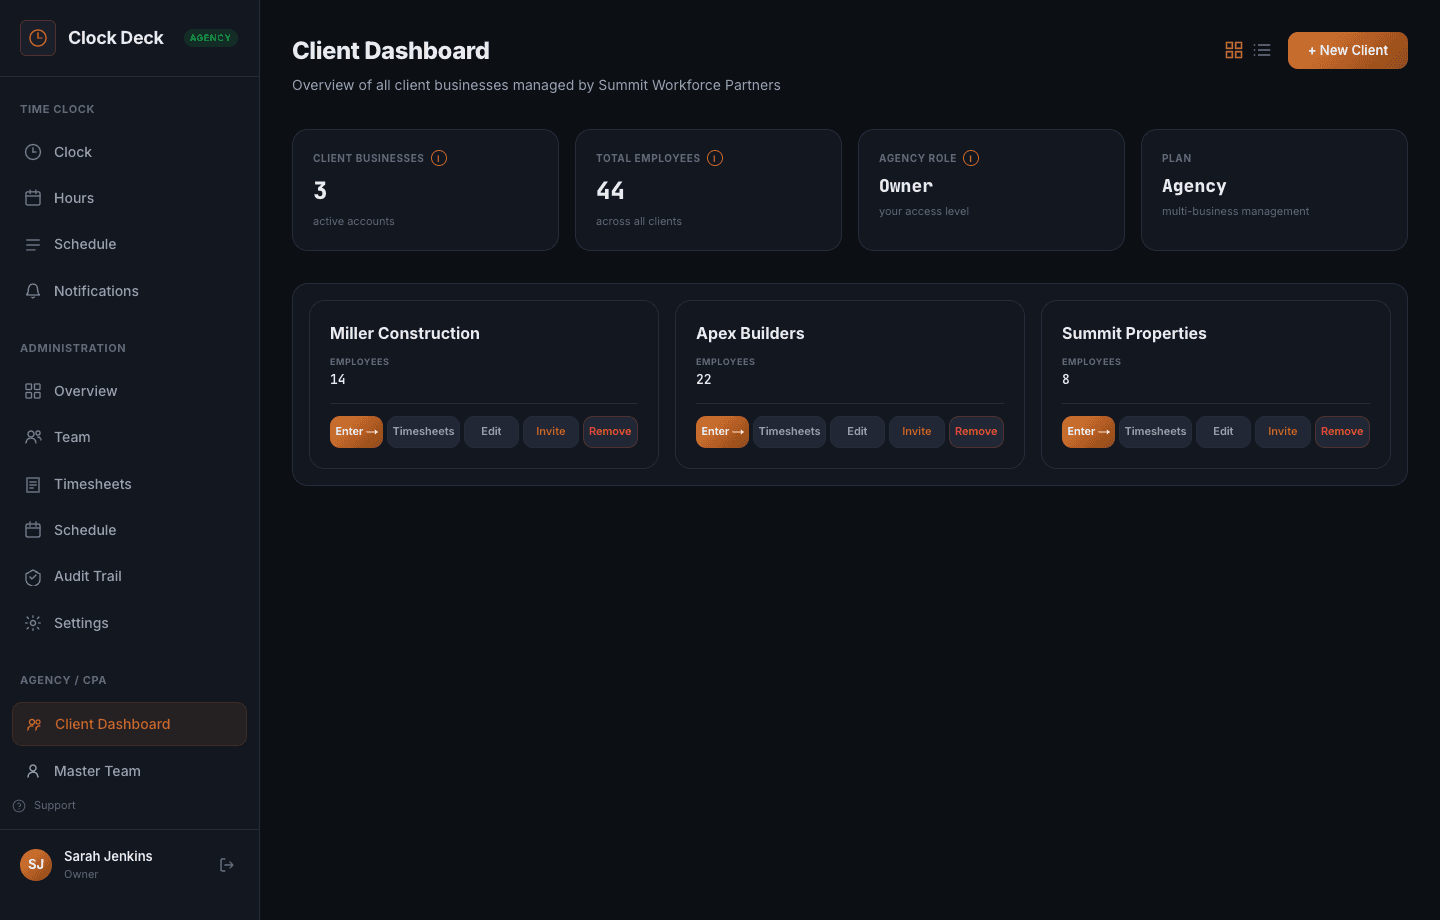
Task: Remove the Summit Properties client
Action: tap(1342, 432)
